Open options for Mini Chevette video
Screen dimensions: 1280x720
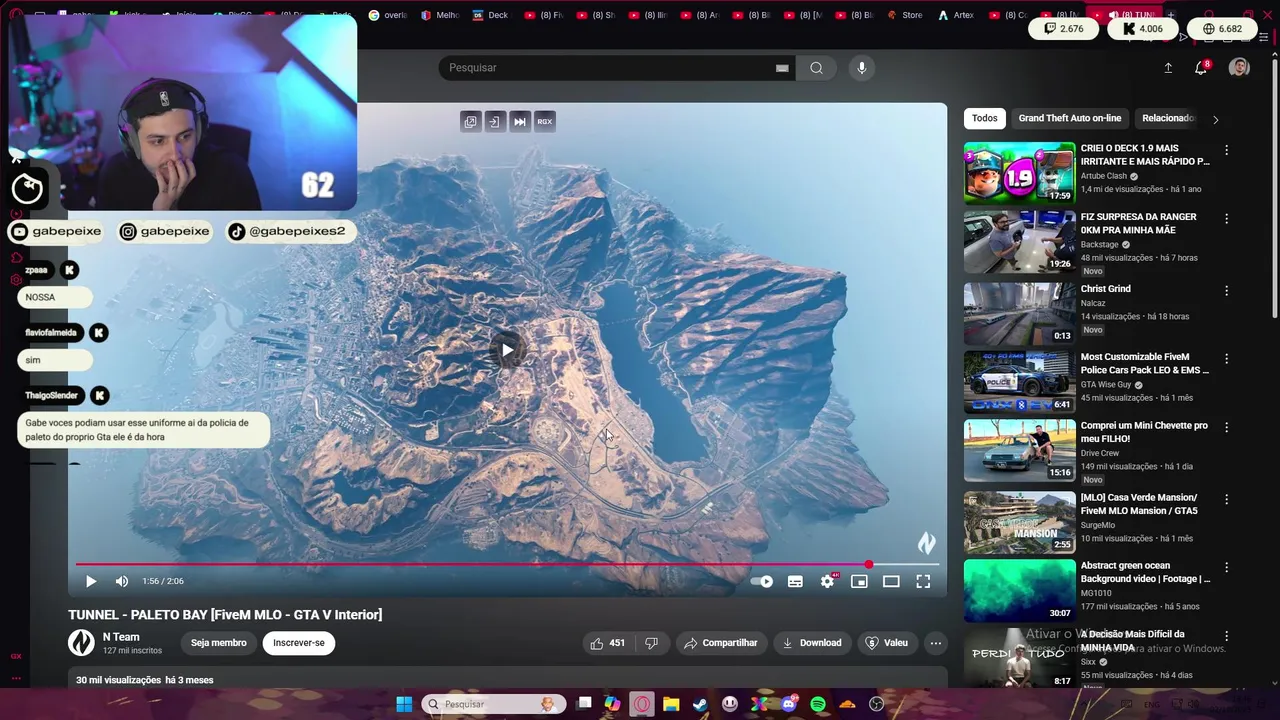pos(1227,427)
